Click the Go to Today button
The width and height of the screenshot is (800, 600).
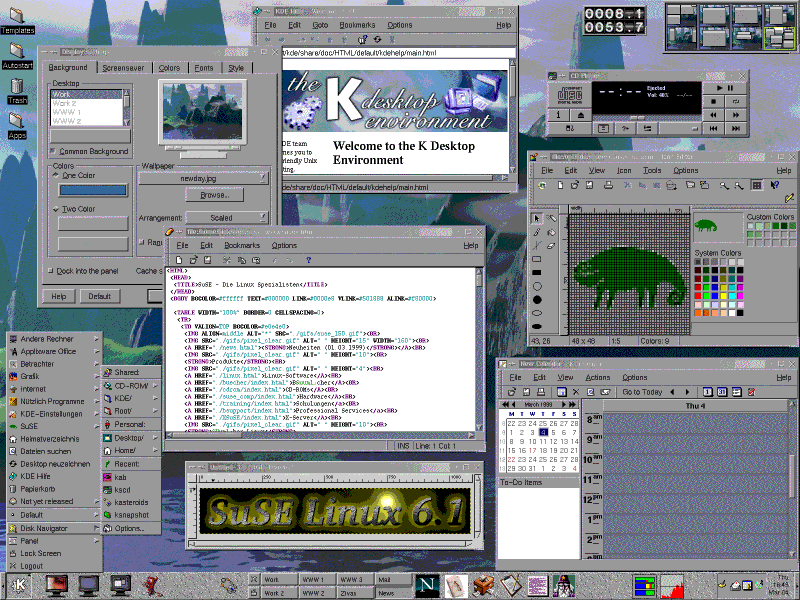(x=641, y=391)
